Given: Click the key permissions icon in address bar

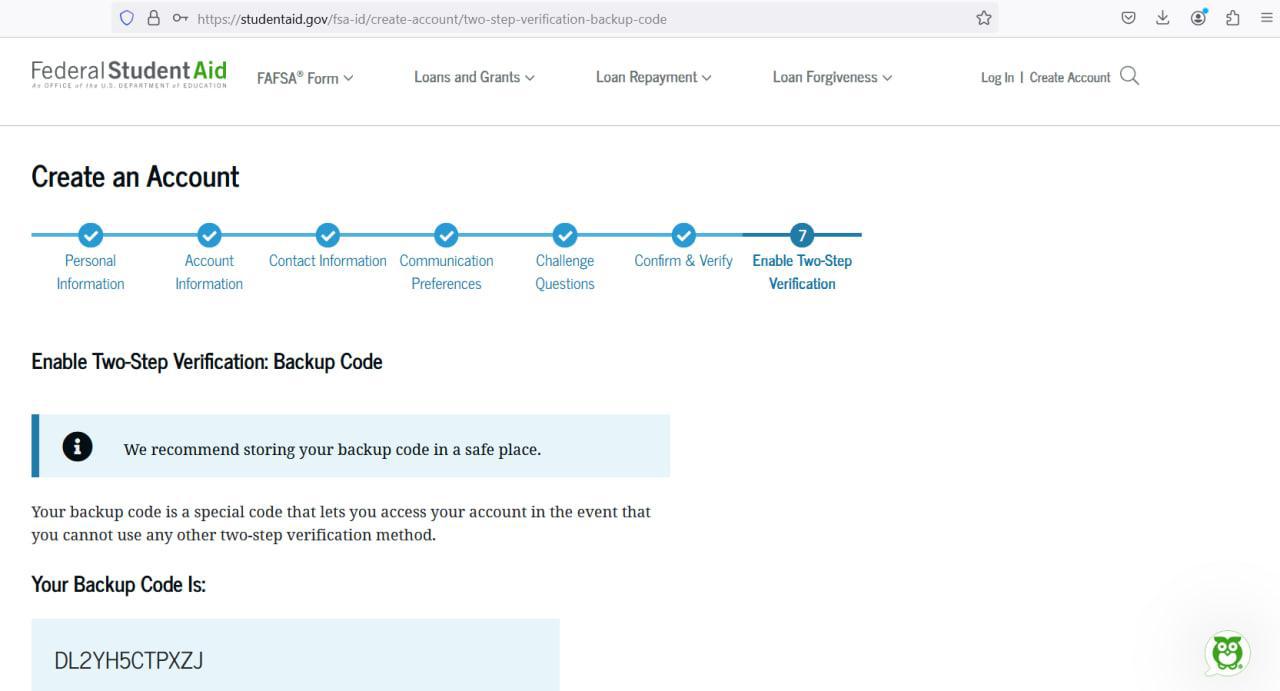Looking at the screenshot, I should [x=180, y=18].
